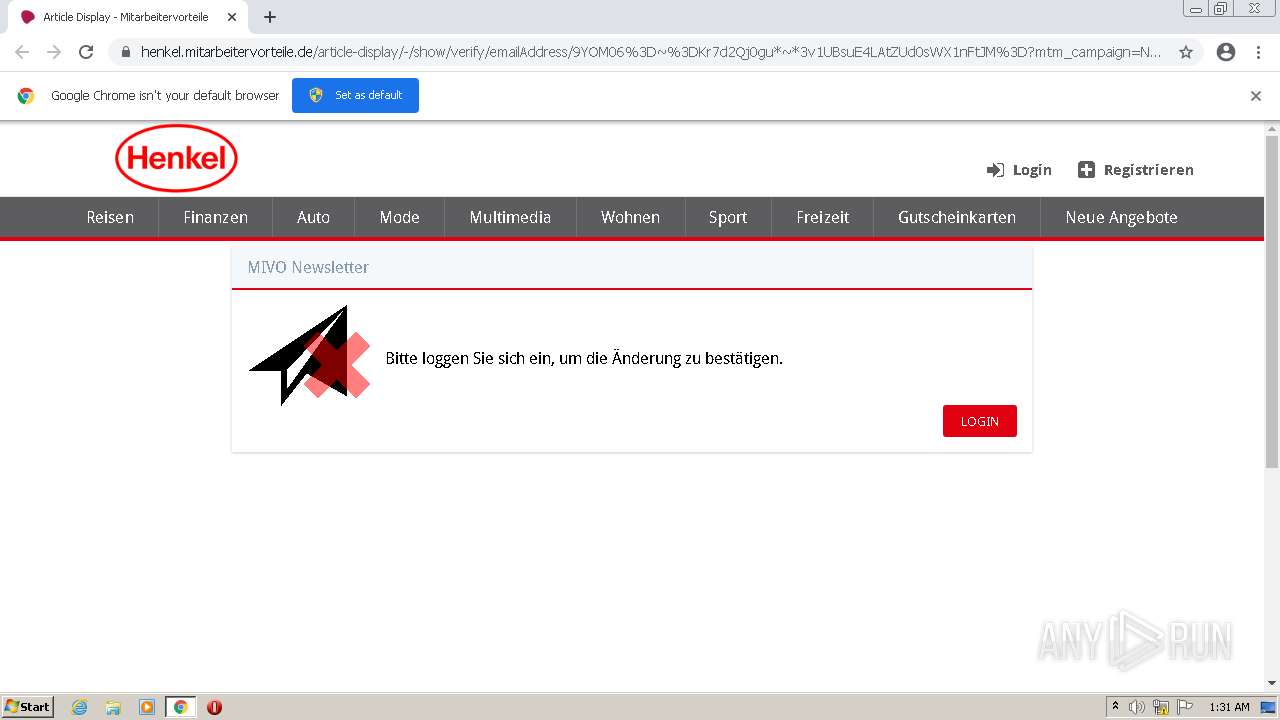Click the MIVO Newsletter heading
The image size is (1280, 720).
(x=308, y=267)
